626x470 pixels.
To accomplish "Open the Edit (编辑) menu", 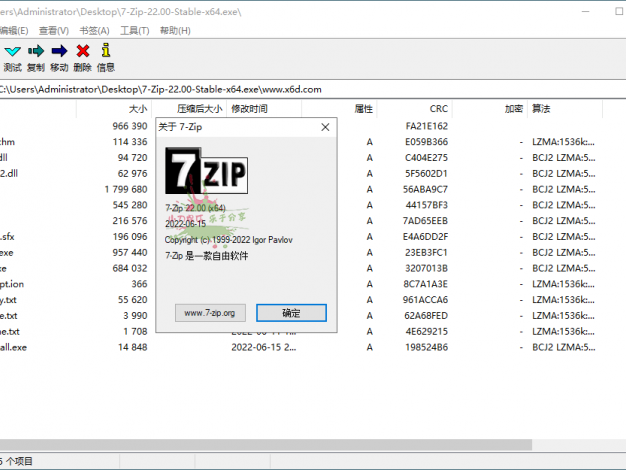I will coord(14,31).
